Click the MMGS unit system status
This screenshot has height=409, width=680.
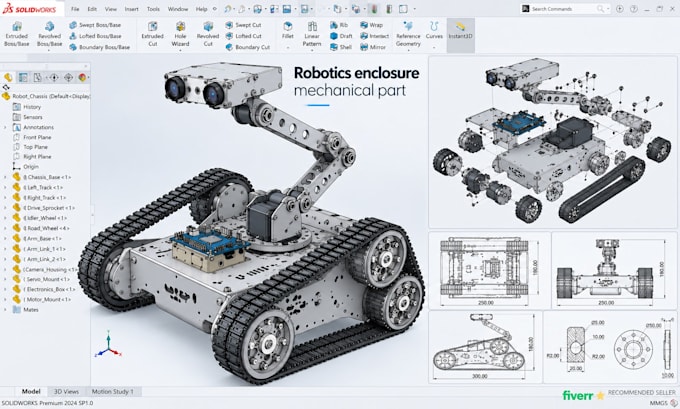pyautogui.click(x=658, y=403)
